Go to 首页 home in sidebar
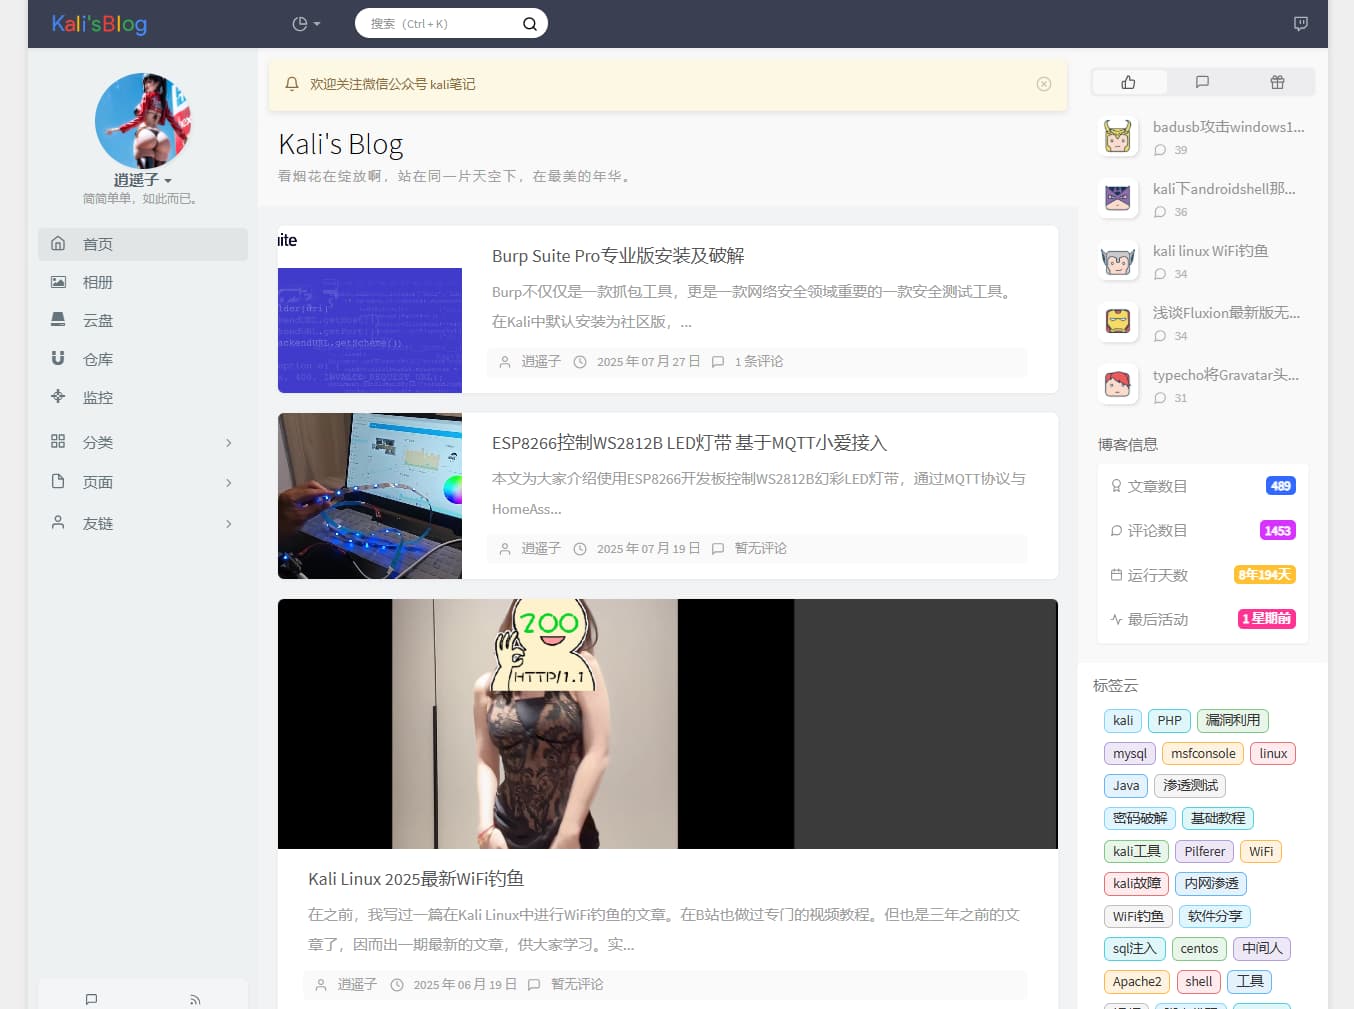 click(x=143, y=244)
